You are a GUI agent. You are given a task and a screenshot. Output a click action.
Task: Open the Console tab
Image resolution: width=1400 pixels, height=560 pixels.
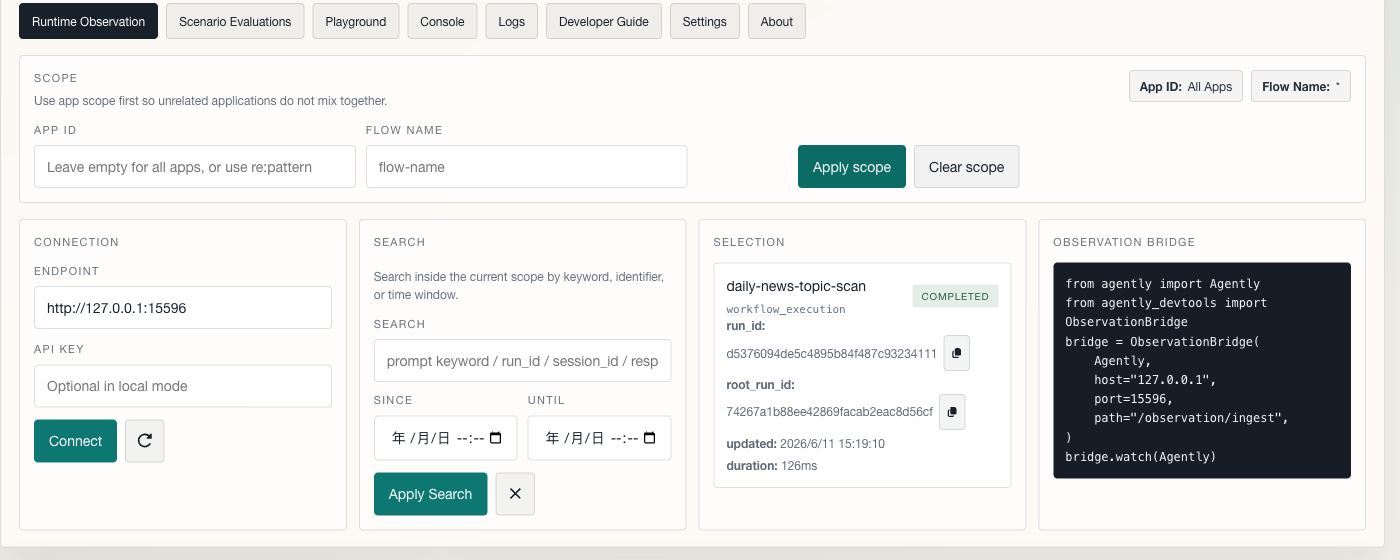point(442,21)
